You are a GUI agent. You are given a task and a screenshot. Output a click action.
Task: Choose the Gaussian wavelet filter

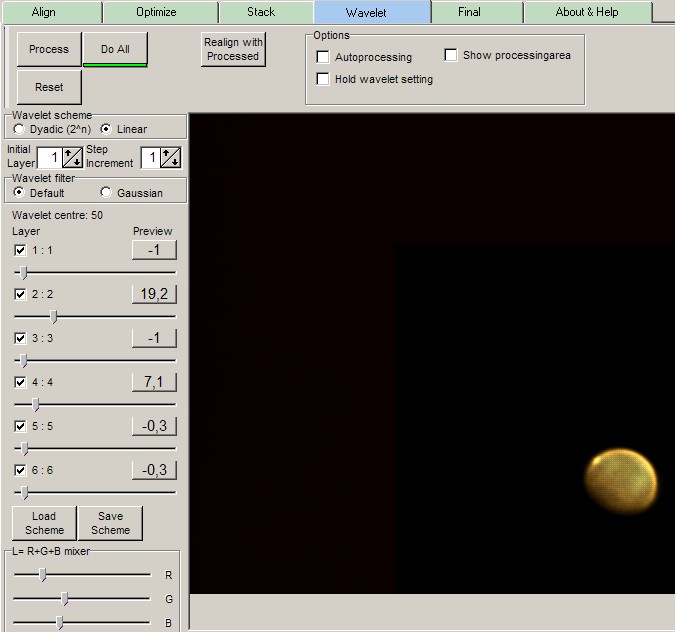point(107,193)
